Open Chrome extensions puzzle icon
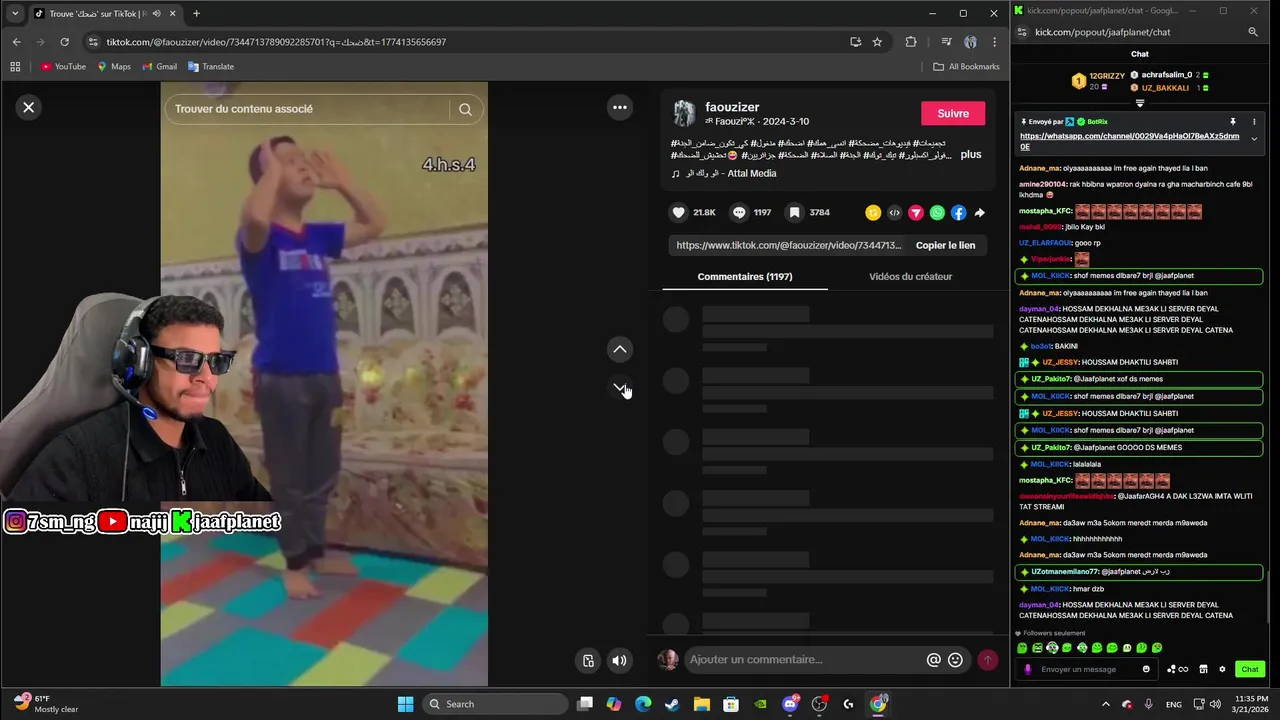 pos(910,42)
